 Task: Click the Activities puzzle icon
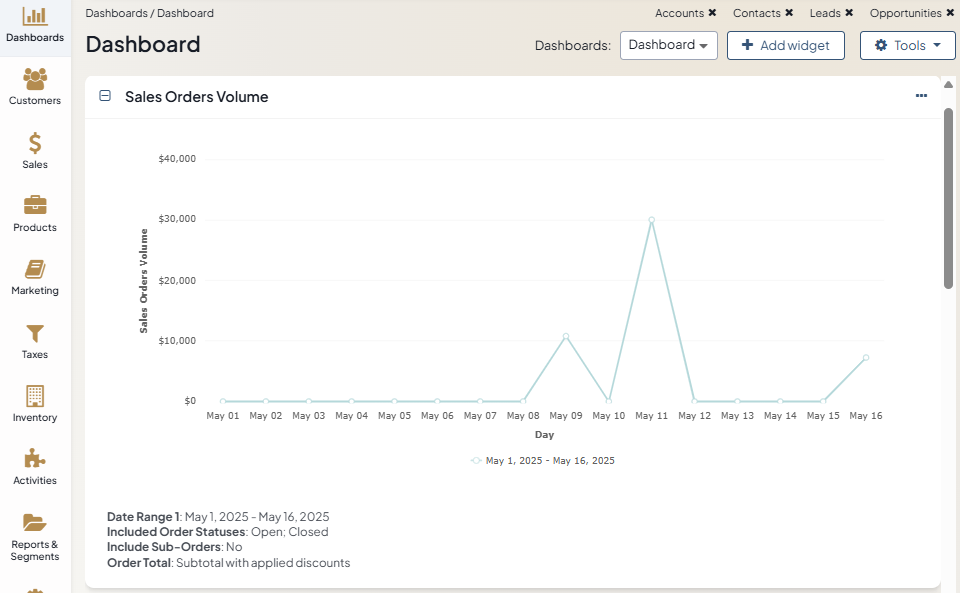pyautogui.click(x=35, y=459)
